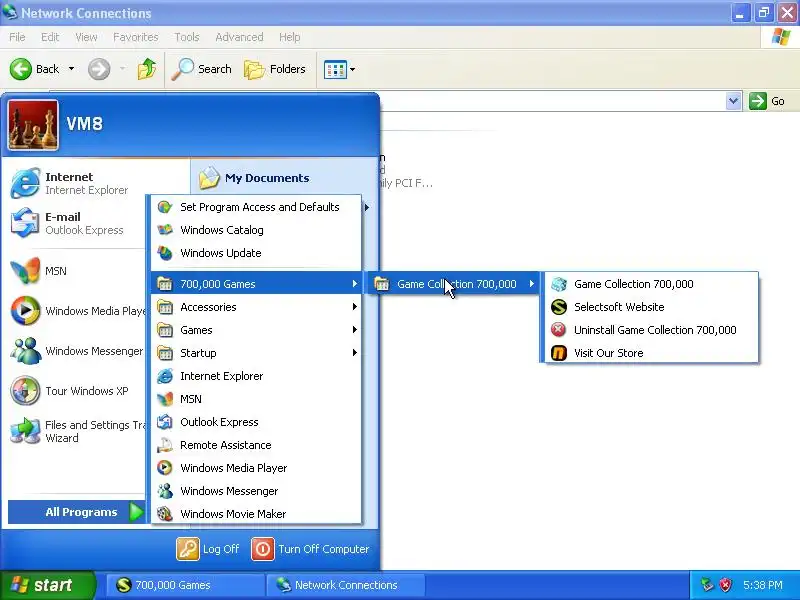Click the Log Off button
Image resolution: width=800 pixels, height=600 pixels.
coord(208,549)
